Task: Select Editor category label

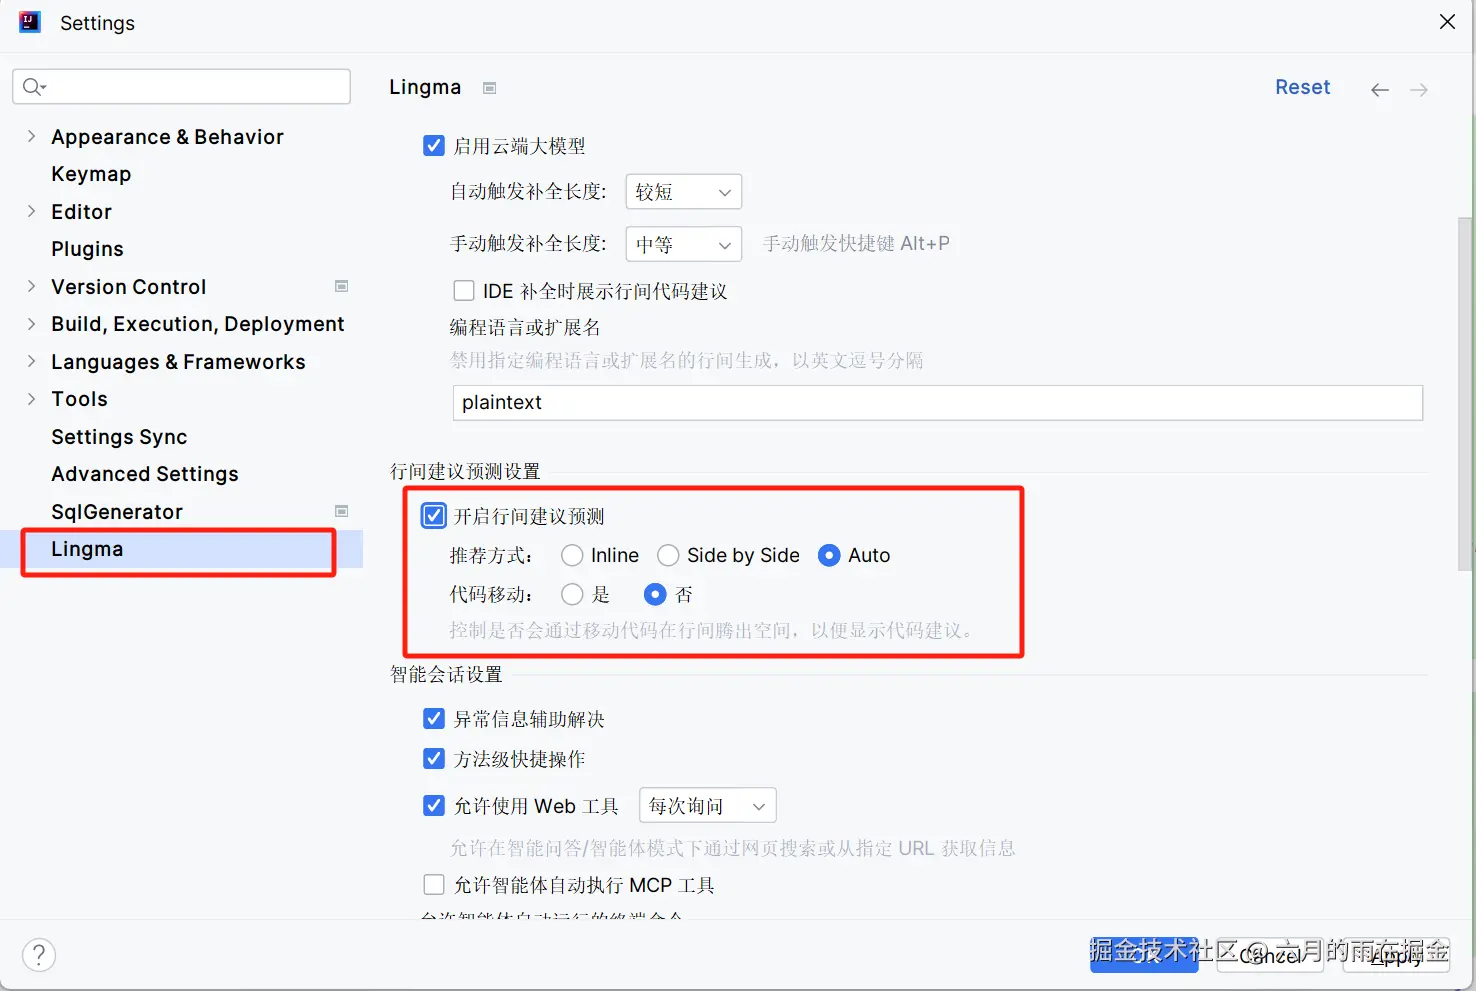Action: pyautogui.click(x=81, y=212)
